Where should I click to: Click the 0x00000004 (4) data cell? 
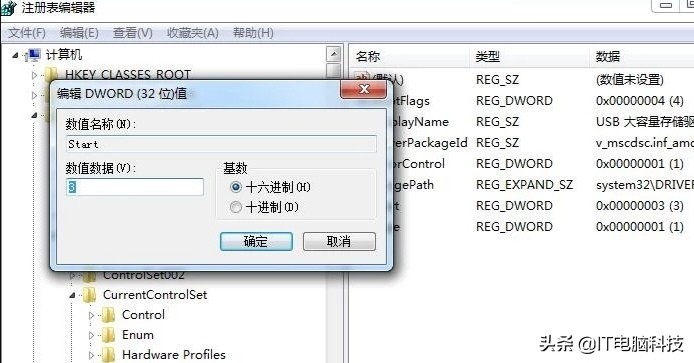pyautogui.click(x=640, y=101)
